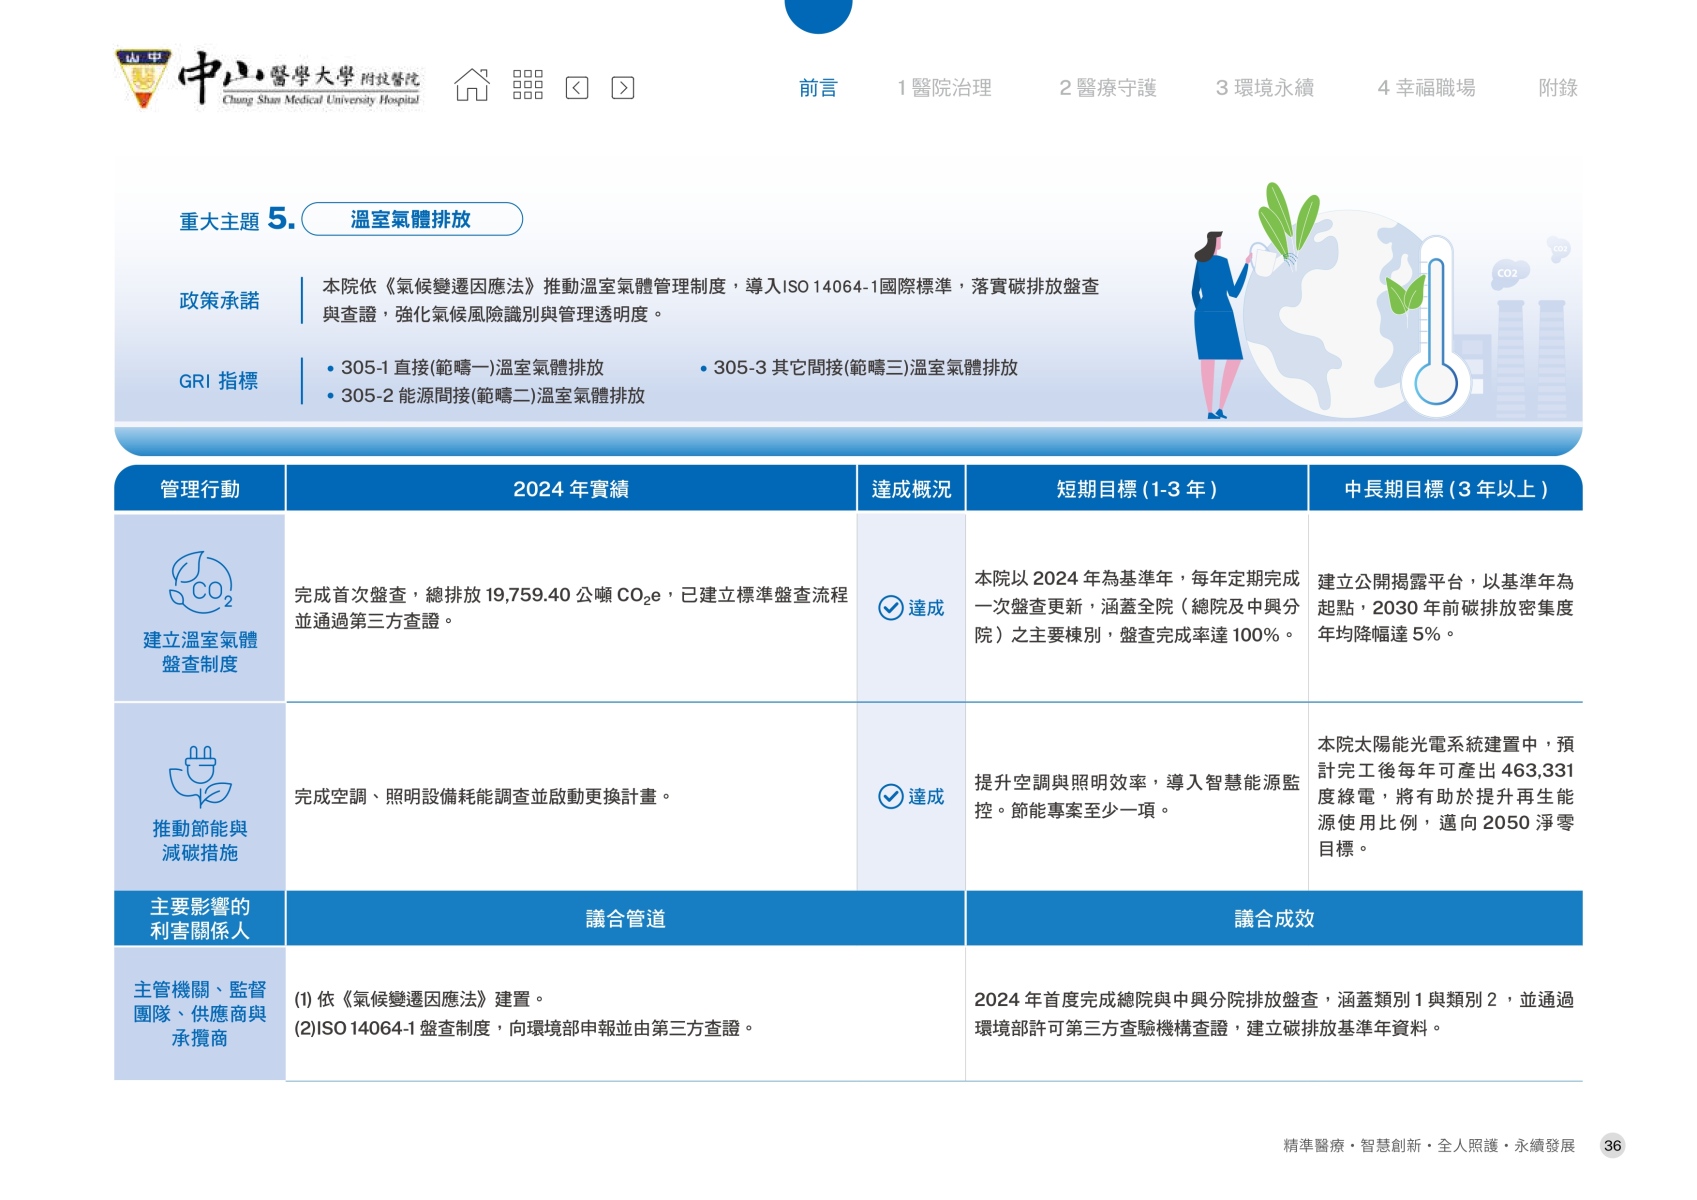The height and width of the screenshot is (1200, 1697).
Task: Open the grid table-of-contents icon
Action: (527, 86)
